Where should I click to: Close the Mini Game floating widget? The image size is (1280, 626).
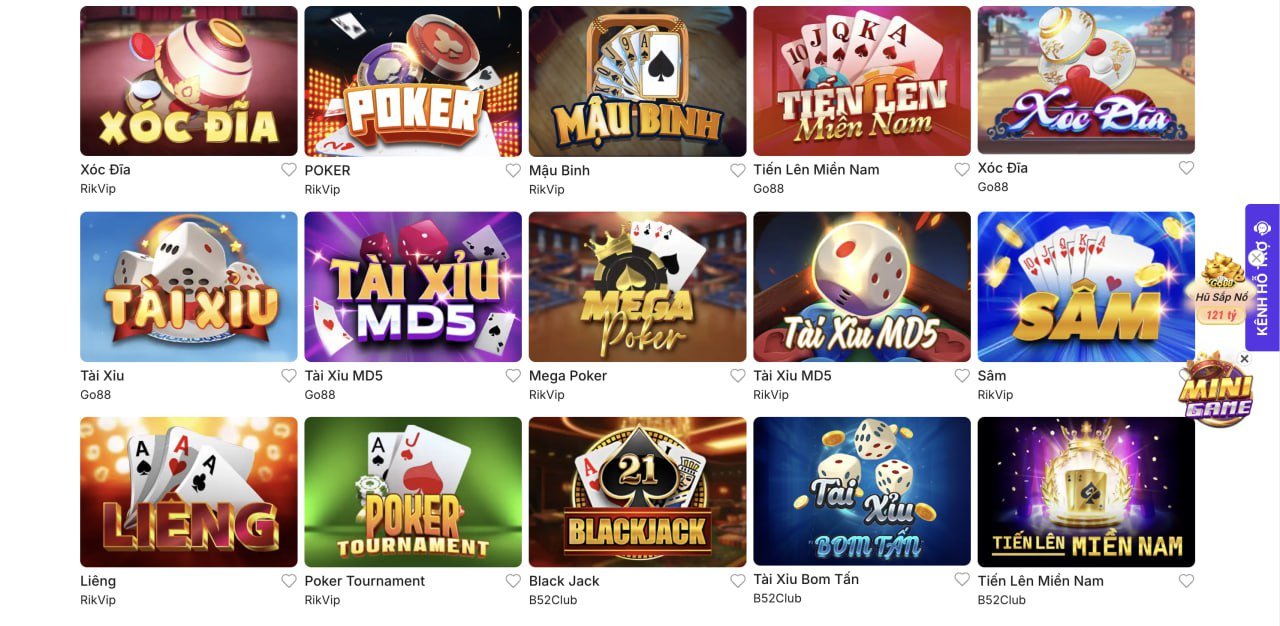tap(1244, 359)
